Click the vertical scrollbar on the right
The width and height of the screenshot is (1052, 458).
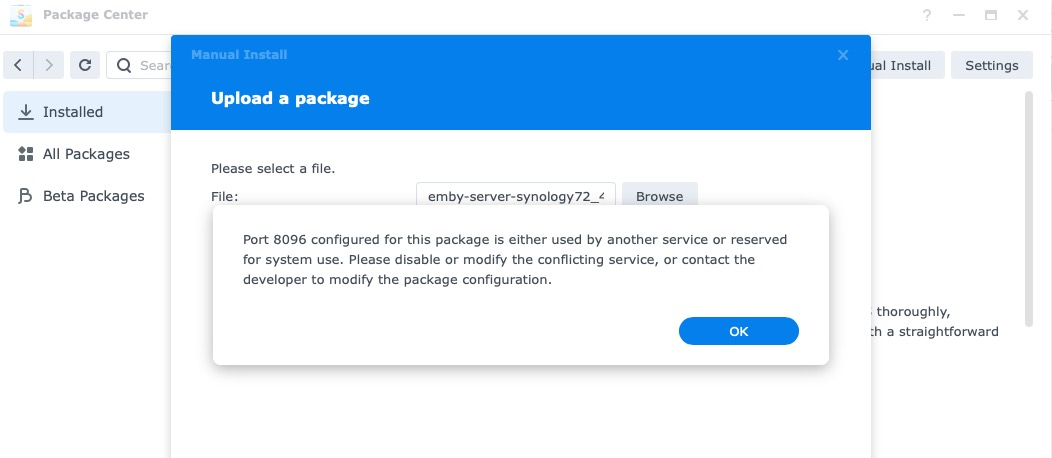click(1029, 209)
